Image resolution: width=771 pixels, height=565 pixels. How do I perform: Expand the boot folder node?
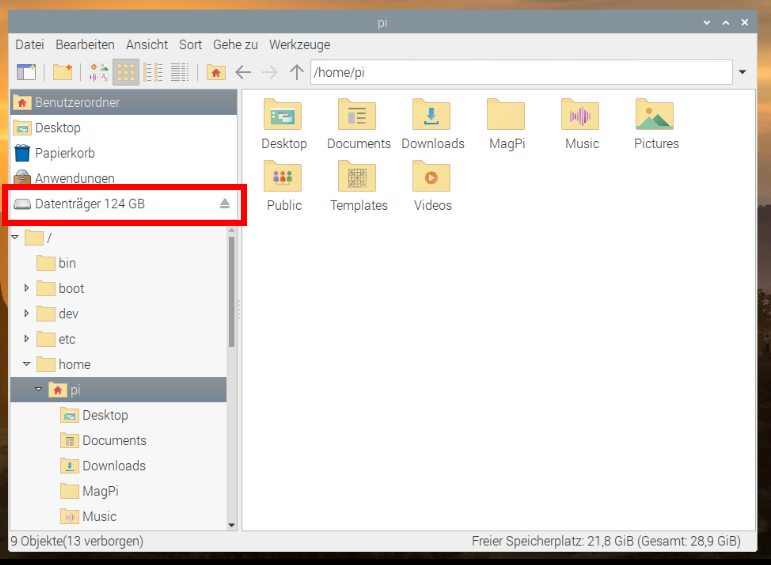(27, 288)
